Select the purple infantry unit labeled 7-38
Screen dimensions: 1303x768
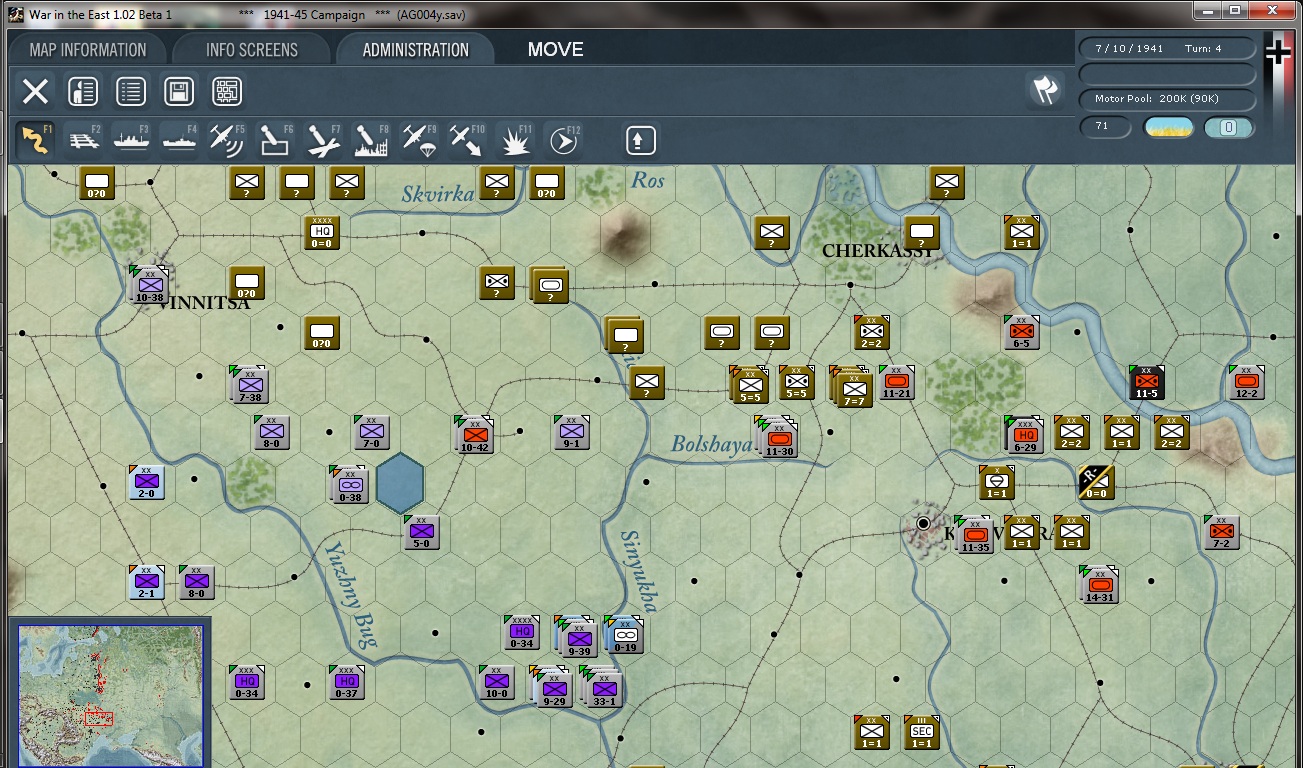pyautogui.click(x=249, y=384)
